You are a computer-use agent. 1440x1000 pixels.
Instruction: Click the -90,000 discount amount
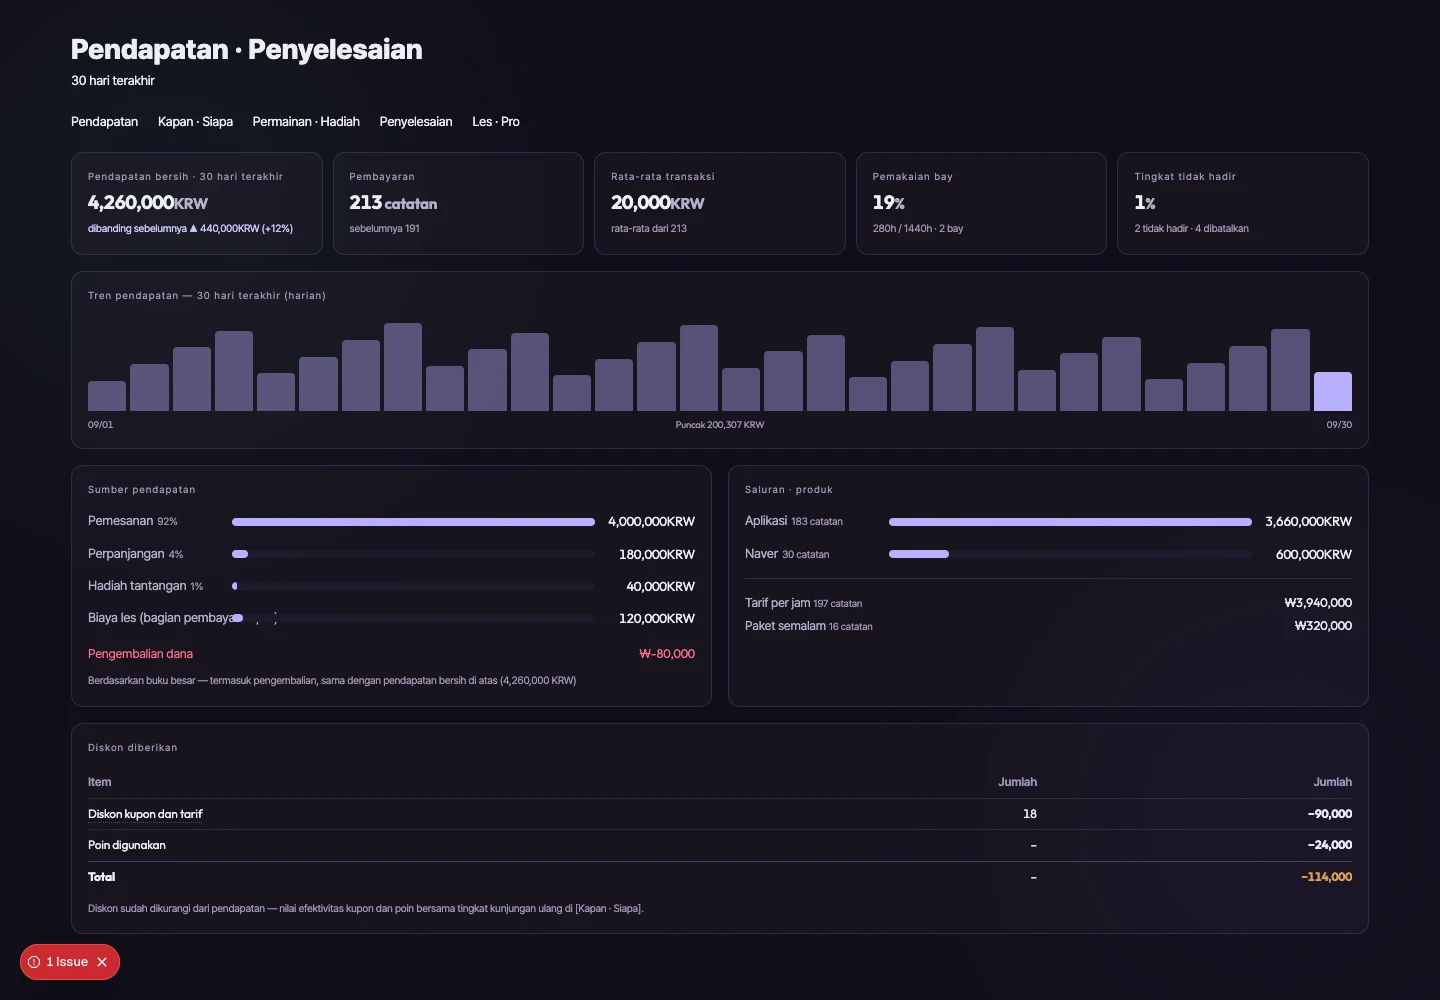pos(1330,814)
